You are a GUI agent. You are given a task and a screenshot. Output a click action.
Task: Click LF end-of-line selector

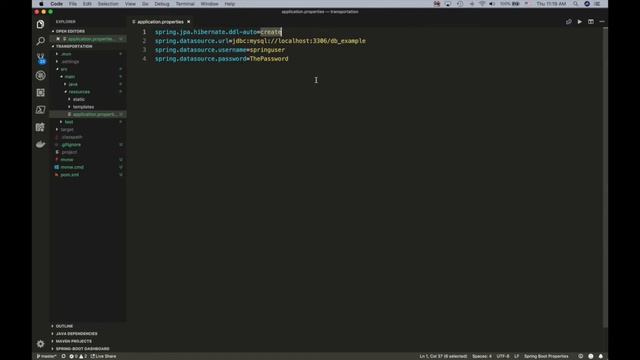(516, 356)
